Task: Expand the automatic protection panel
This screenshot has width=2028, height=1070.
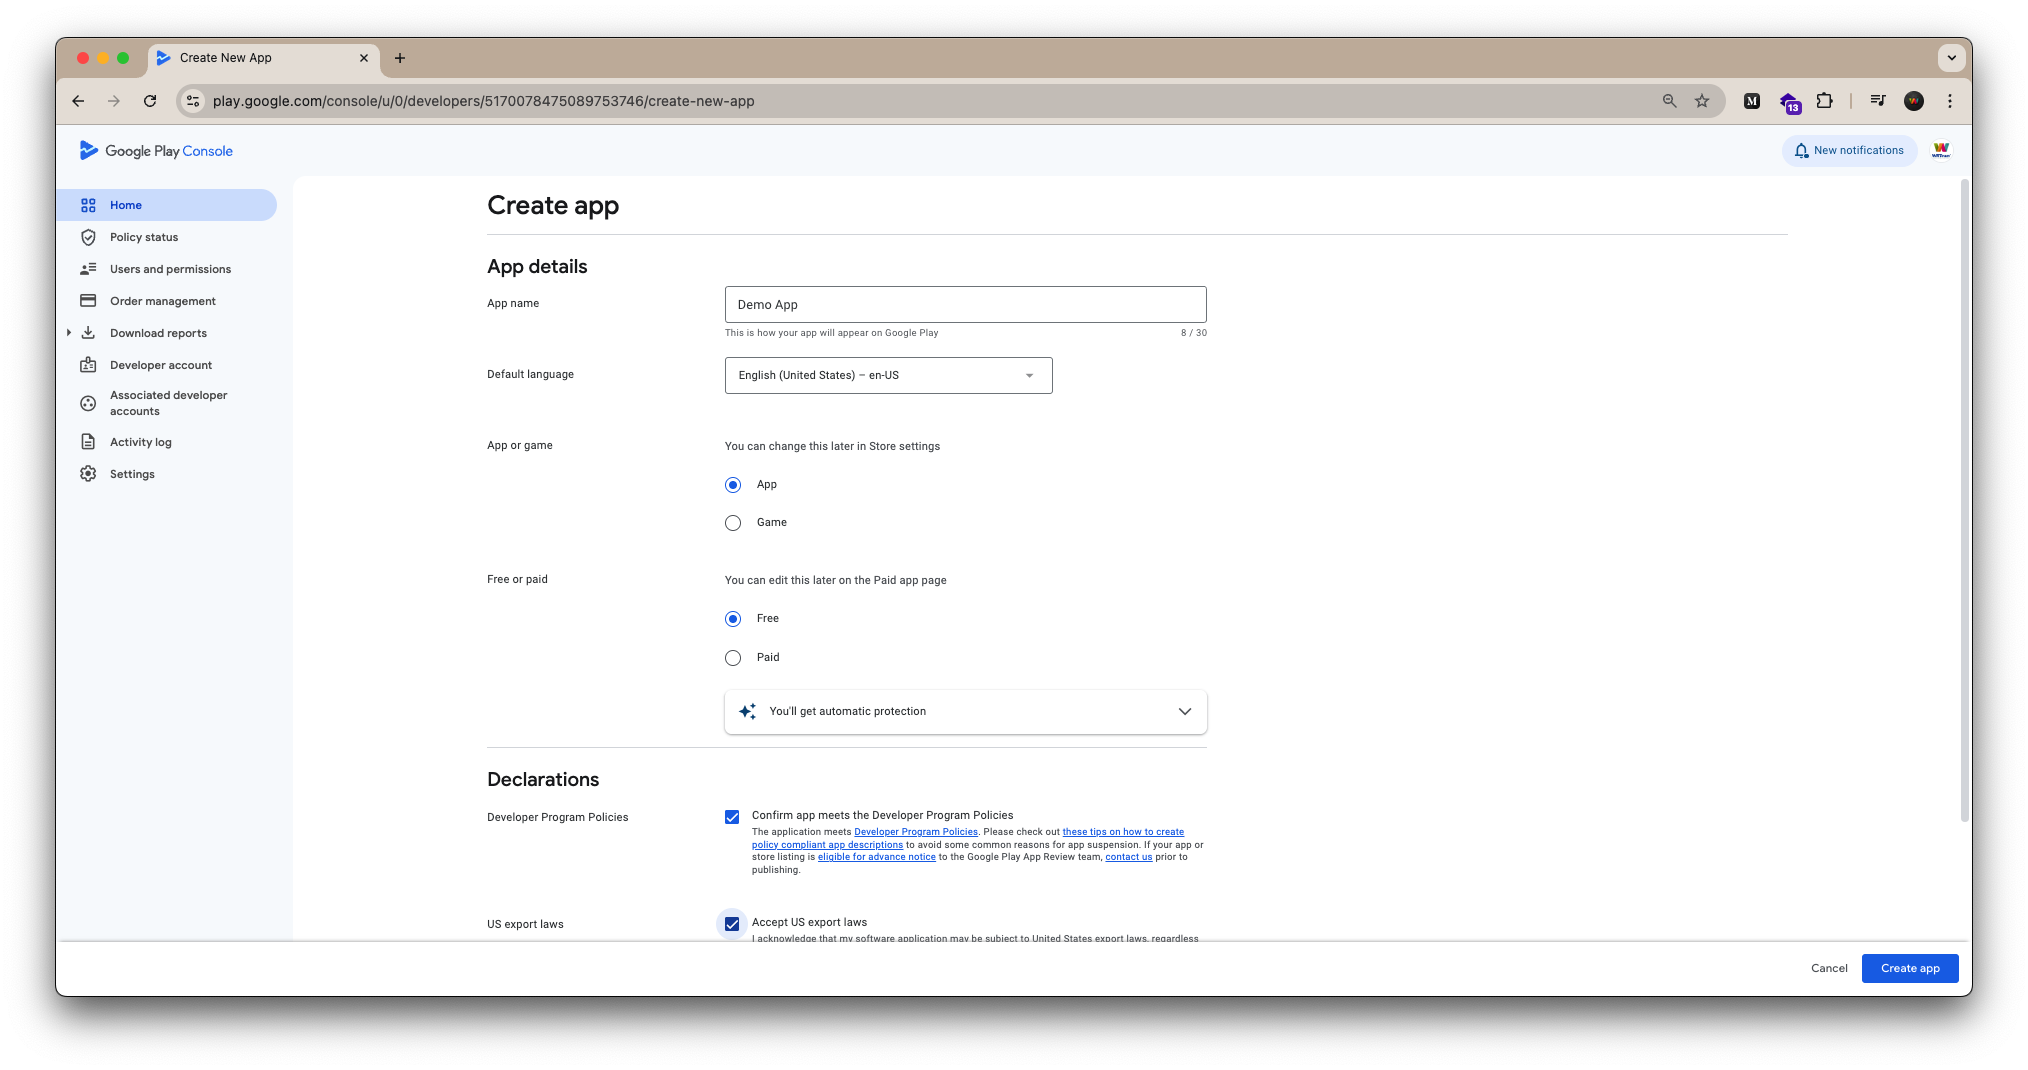Action: 965,712
